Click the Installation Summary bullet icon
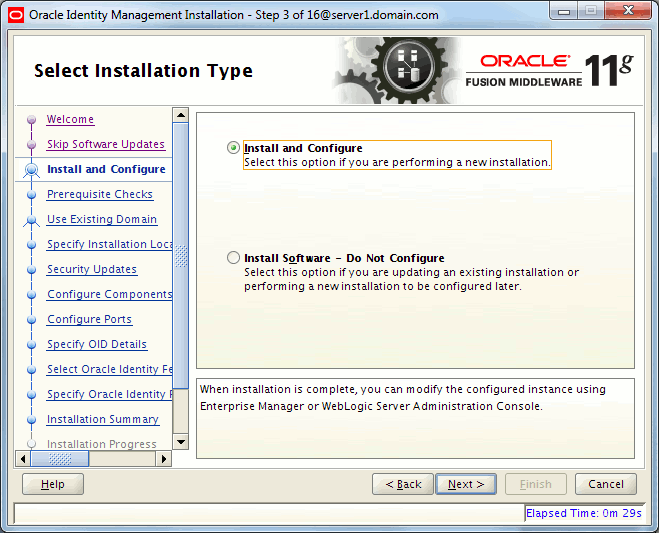This screenshot has width=659, height=533. click(32, 420)
